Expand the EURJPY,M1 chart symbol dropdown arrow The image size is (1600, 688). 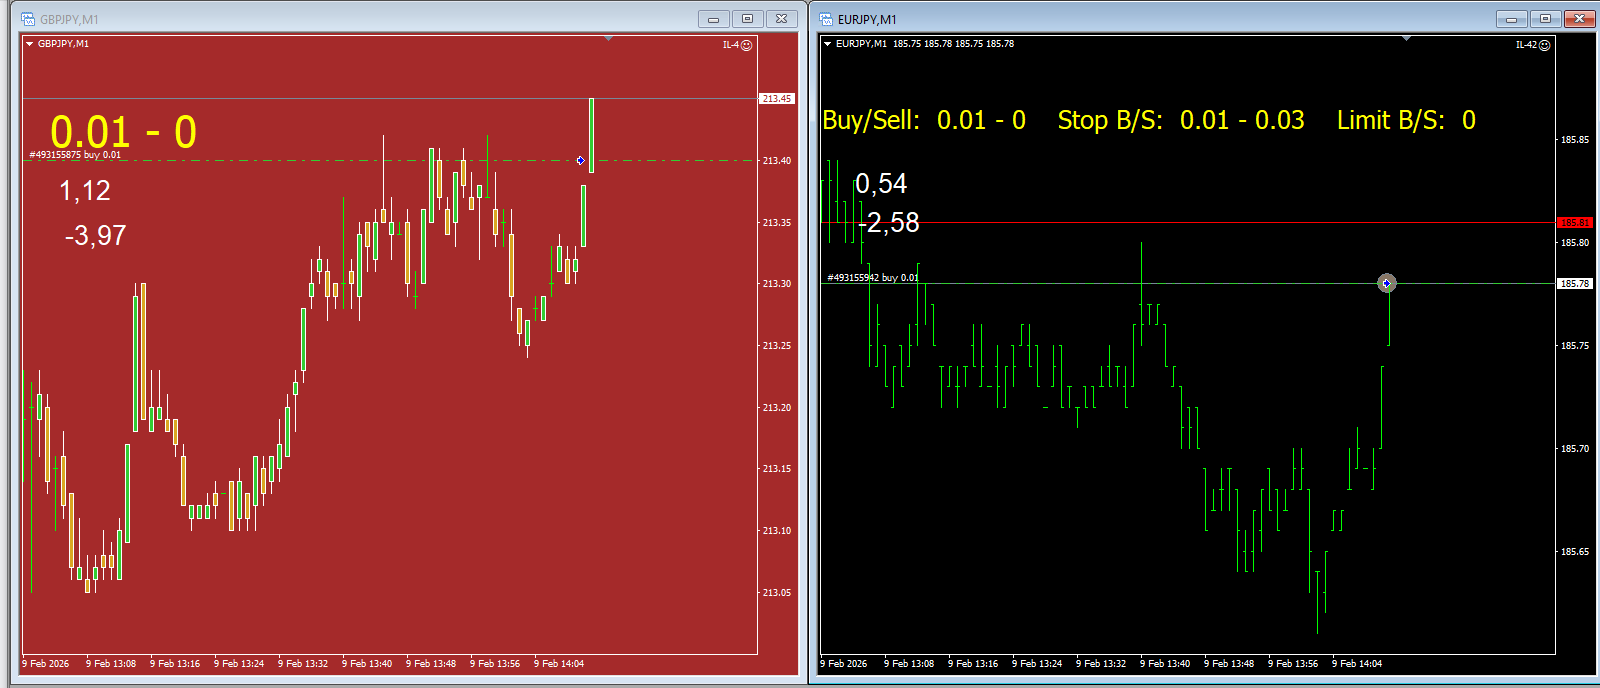pos(828,44)
